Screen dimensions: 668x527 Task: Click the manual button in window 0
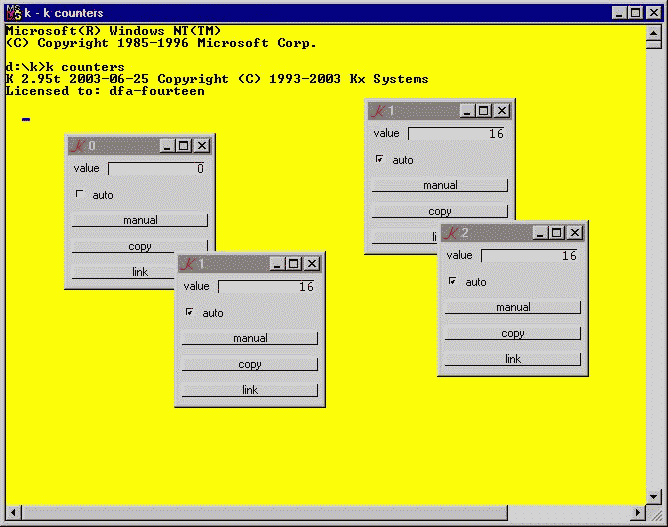coord(140,220)
